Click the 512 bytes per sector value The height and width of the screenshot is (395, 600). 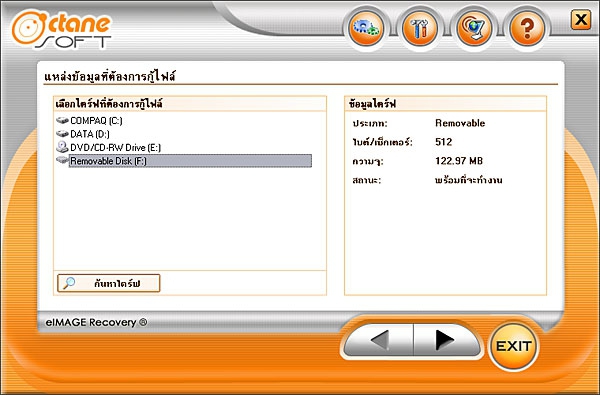point(443,142)
